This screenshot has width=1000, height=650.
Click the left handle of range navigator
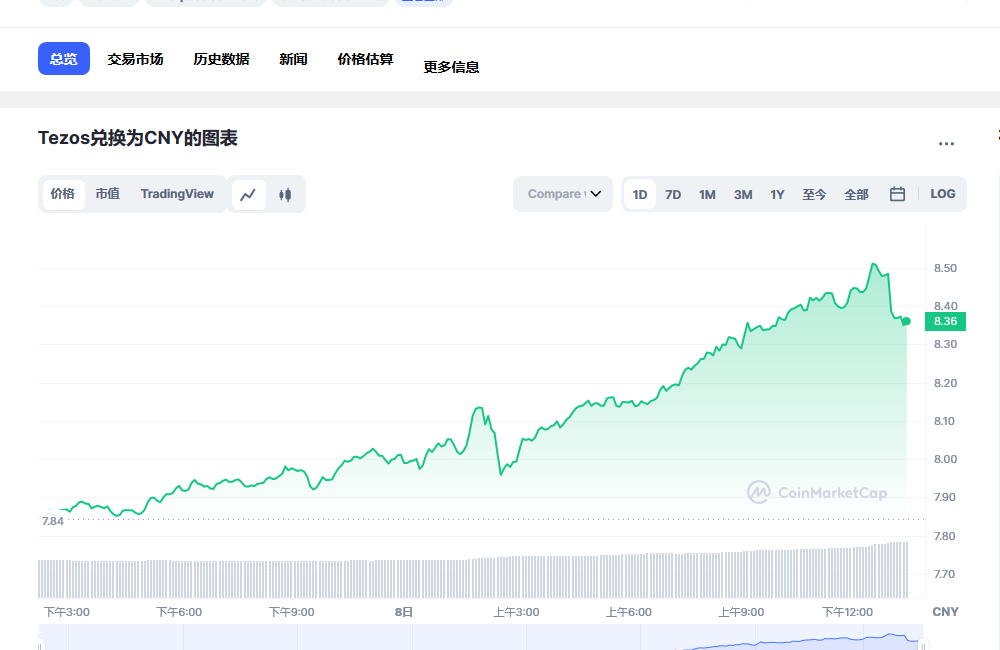(40, 645)
